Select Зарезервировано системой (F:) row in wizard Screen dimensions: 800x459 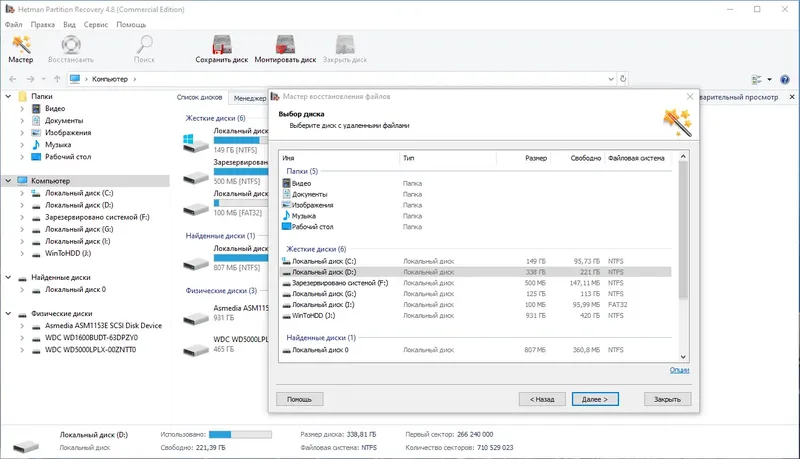476,283
